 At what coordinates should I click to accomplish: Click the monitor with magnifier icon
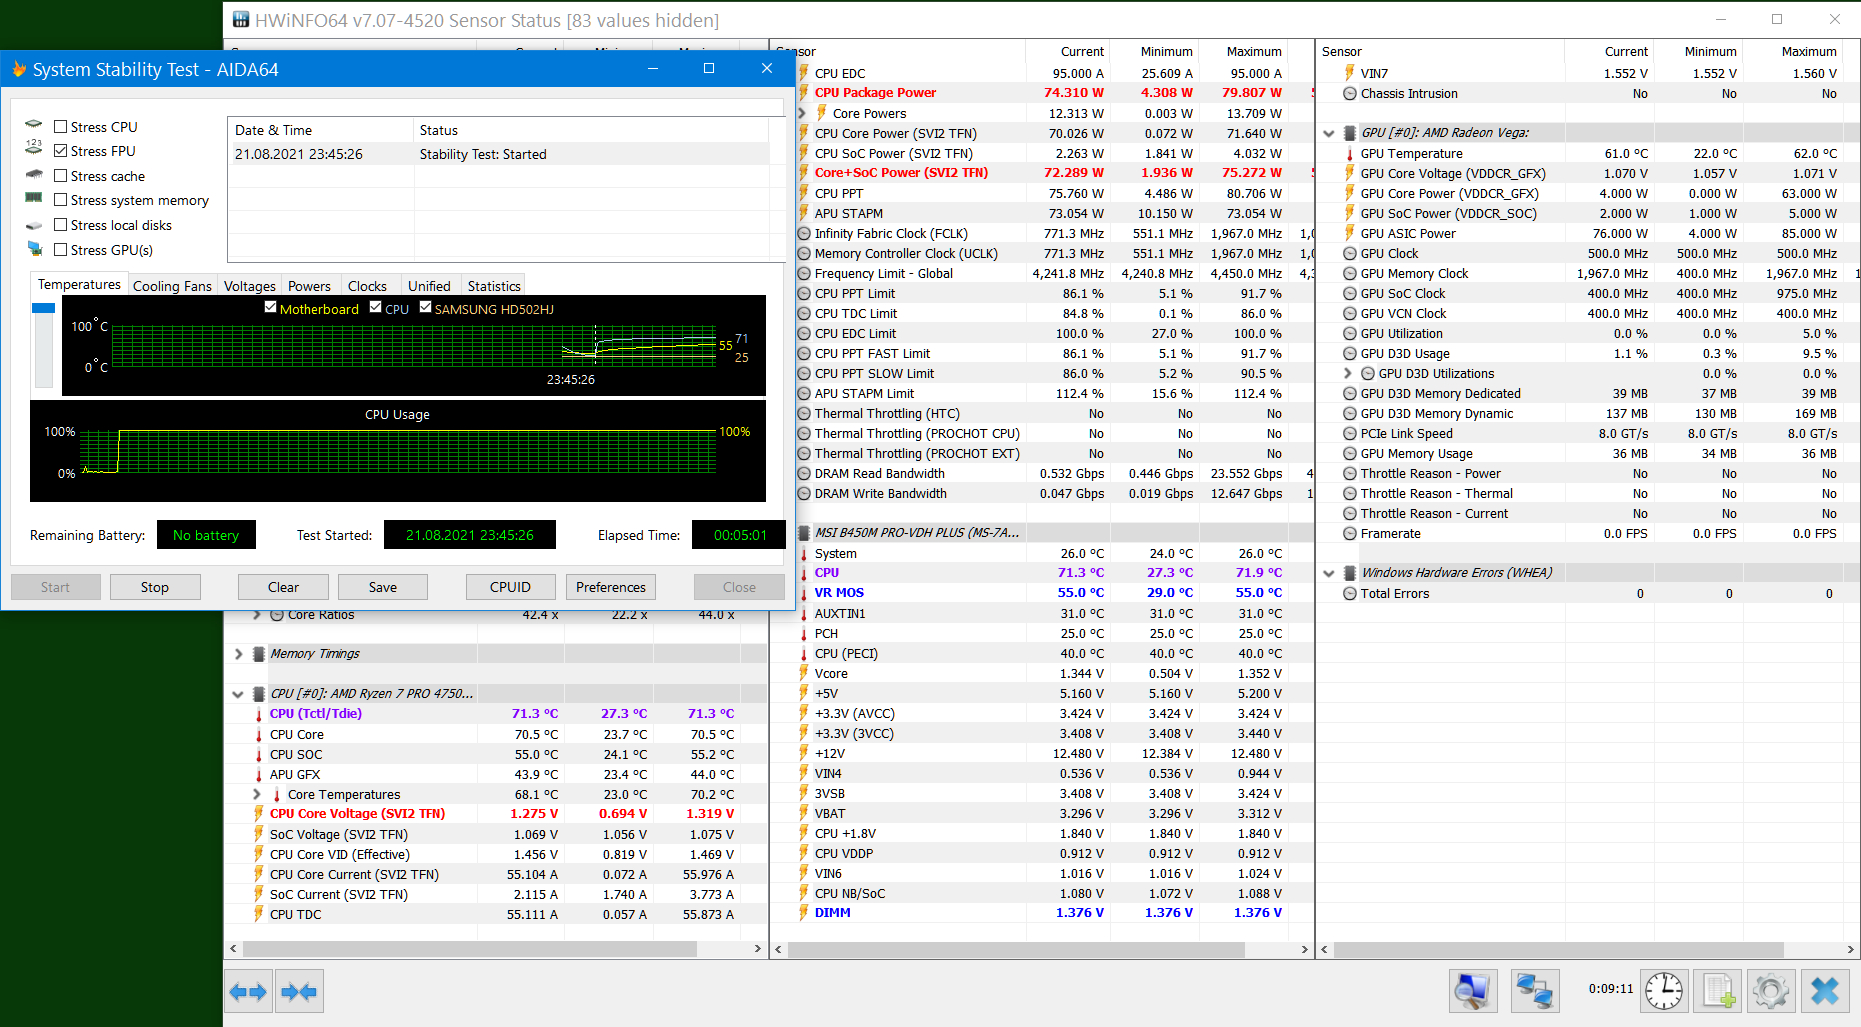point(1472,991)
